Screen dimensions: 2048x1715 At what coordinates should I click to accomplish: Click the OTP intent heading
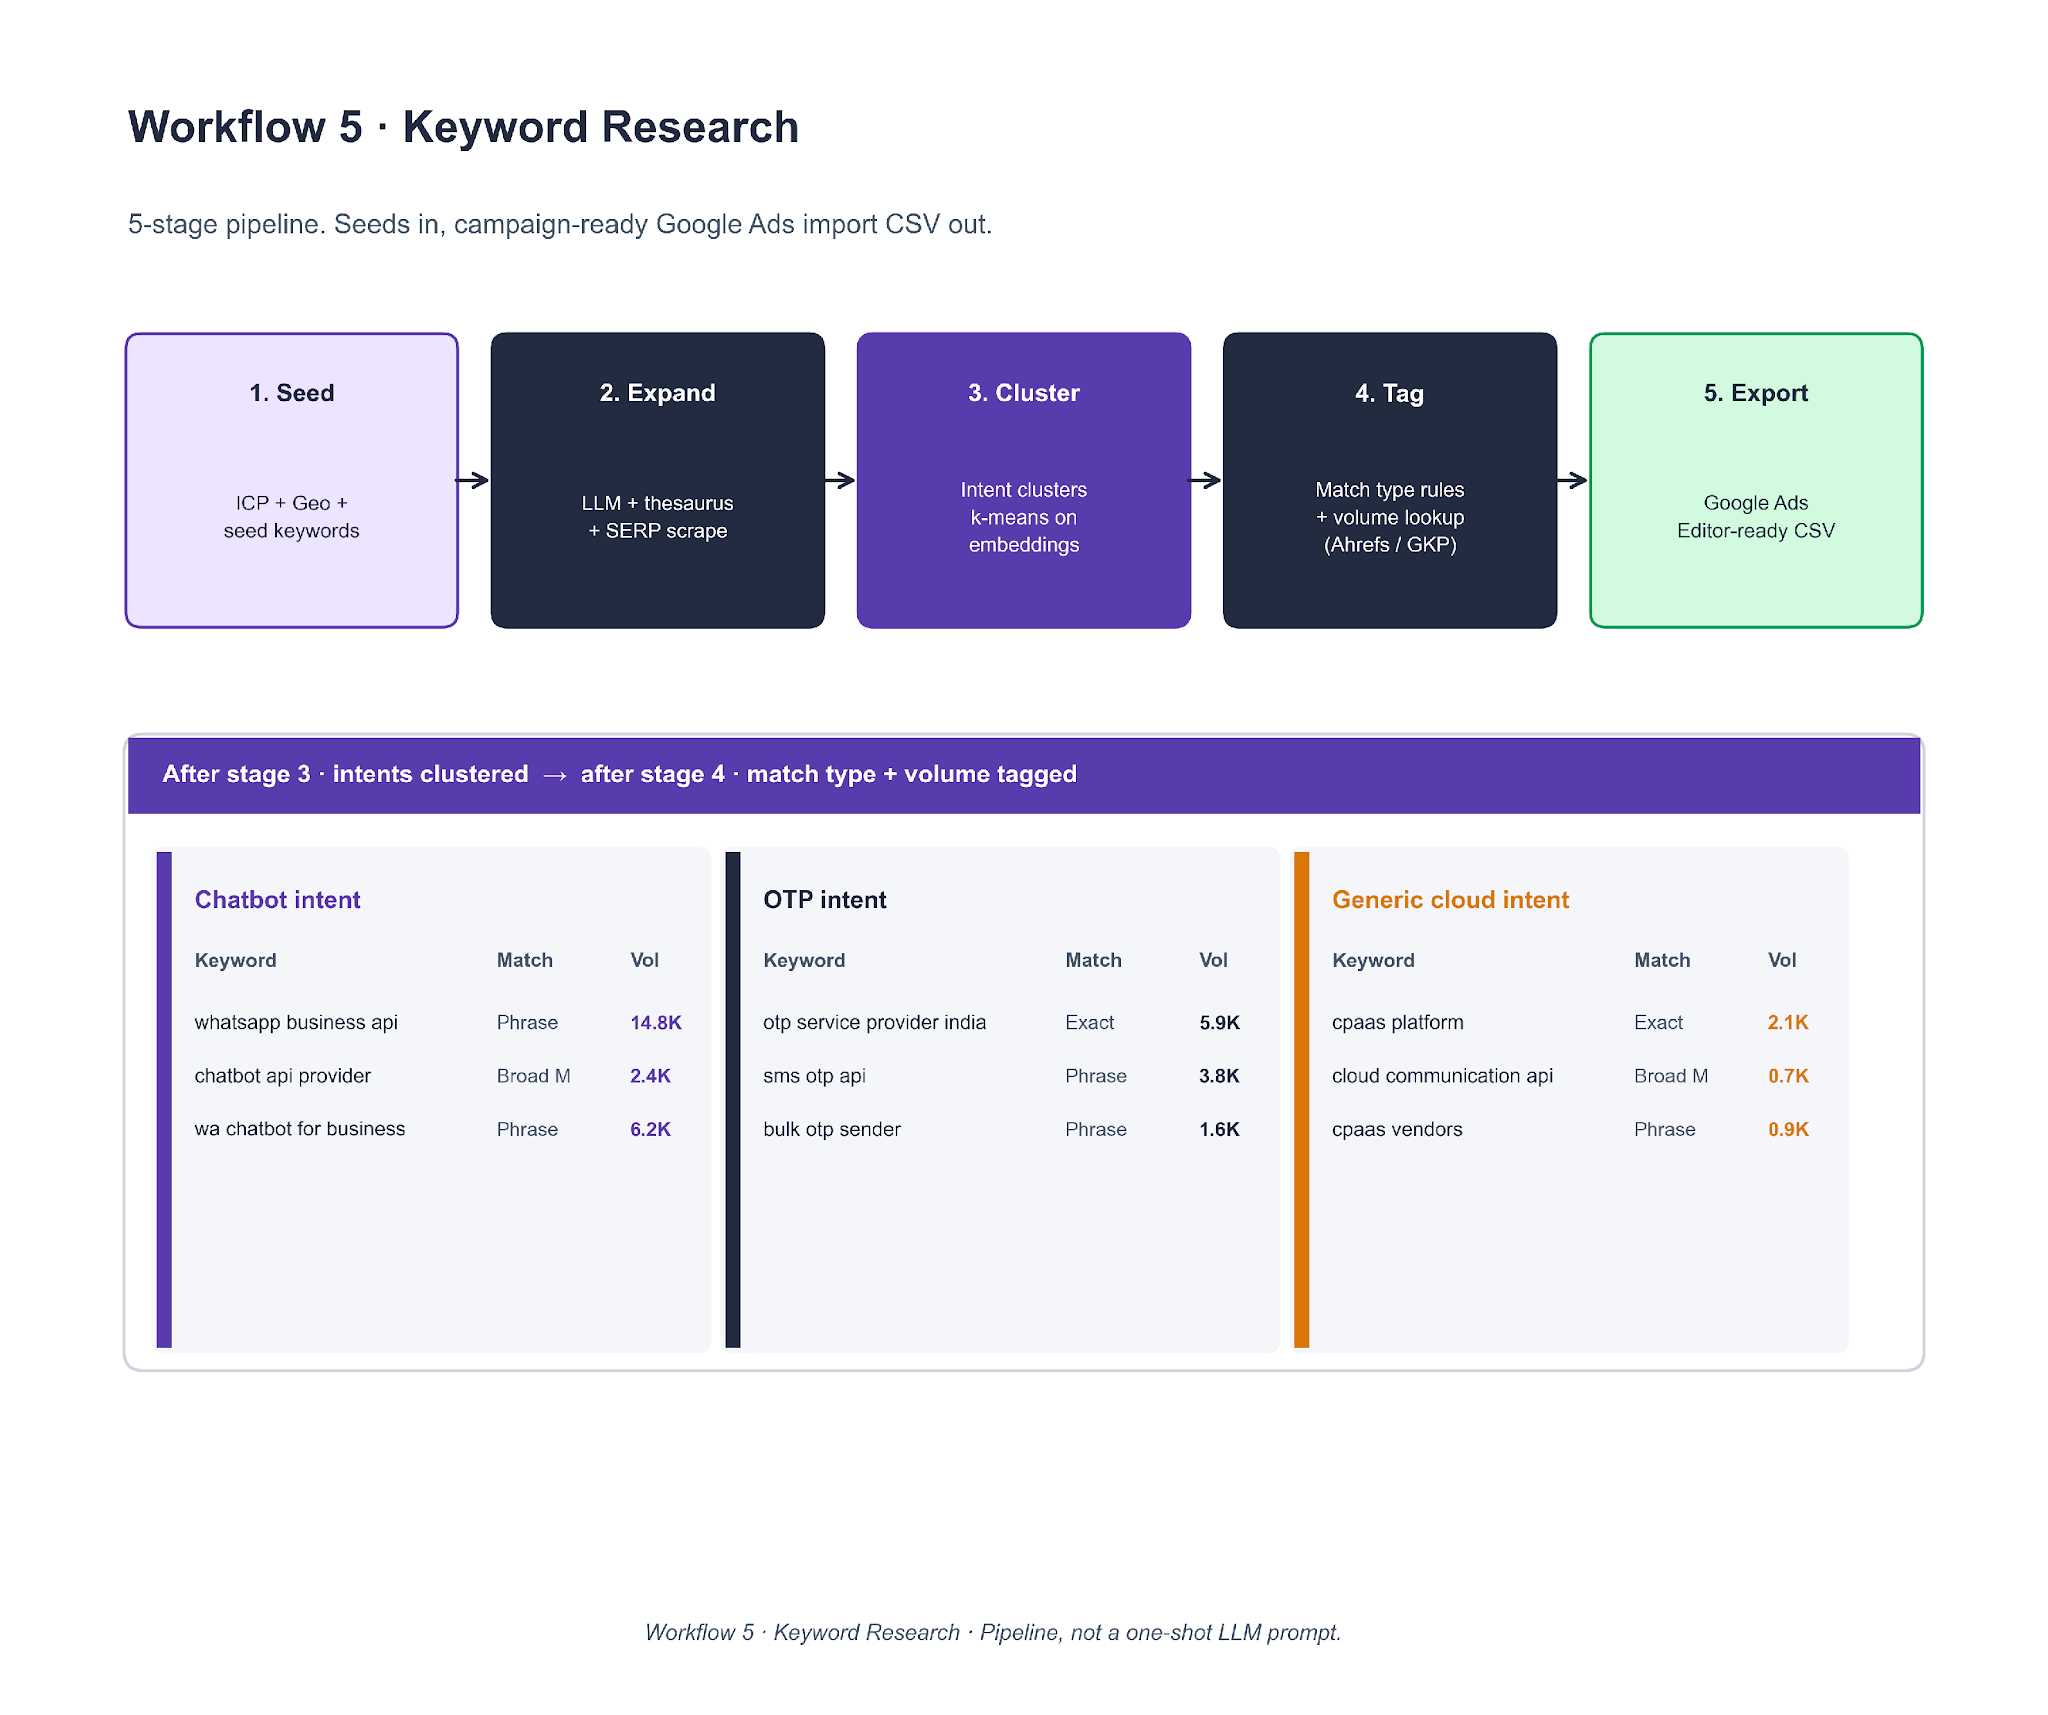[825, 899]
